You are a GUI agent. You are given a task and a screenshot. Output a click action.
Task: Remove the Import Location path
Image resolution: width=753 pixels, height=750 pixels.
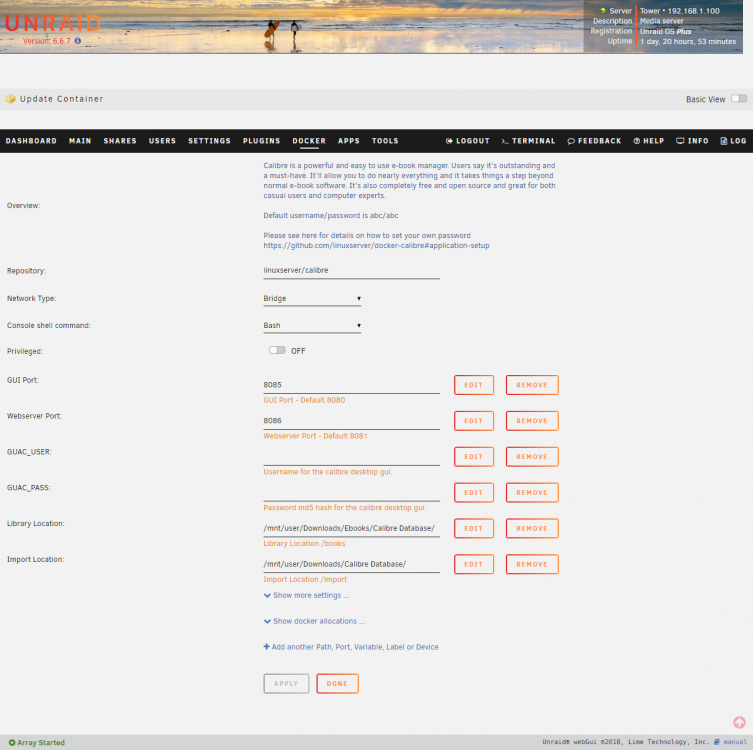click(x=532, y=565)
